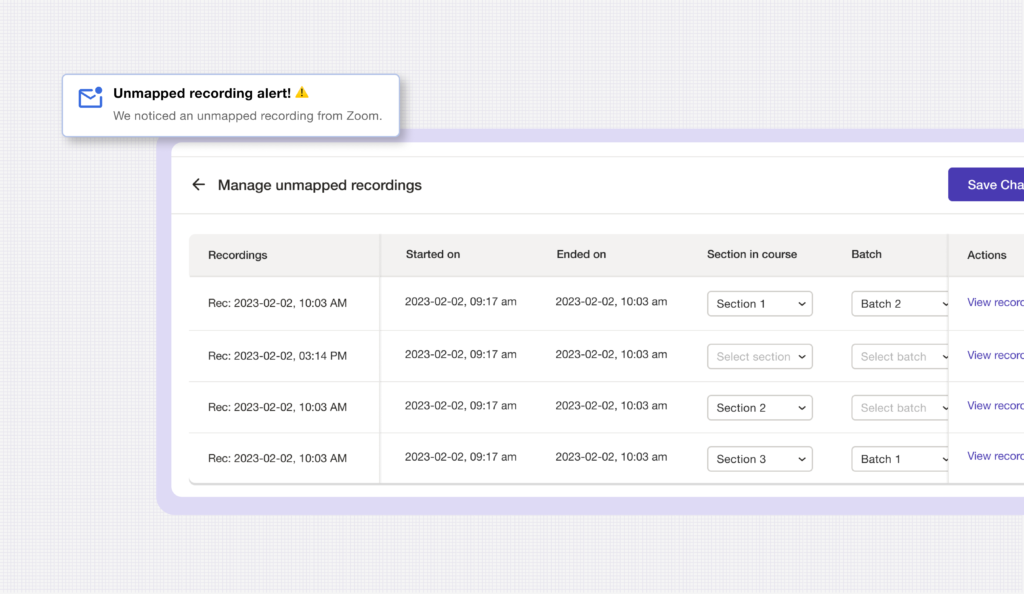1024x594 pixels.
Task: Click the 'Ended on' column header
Action: [581, 254]
